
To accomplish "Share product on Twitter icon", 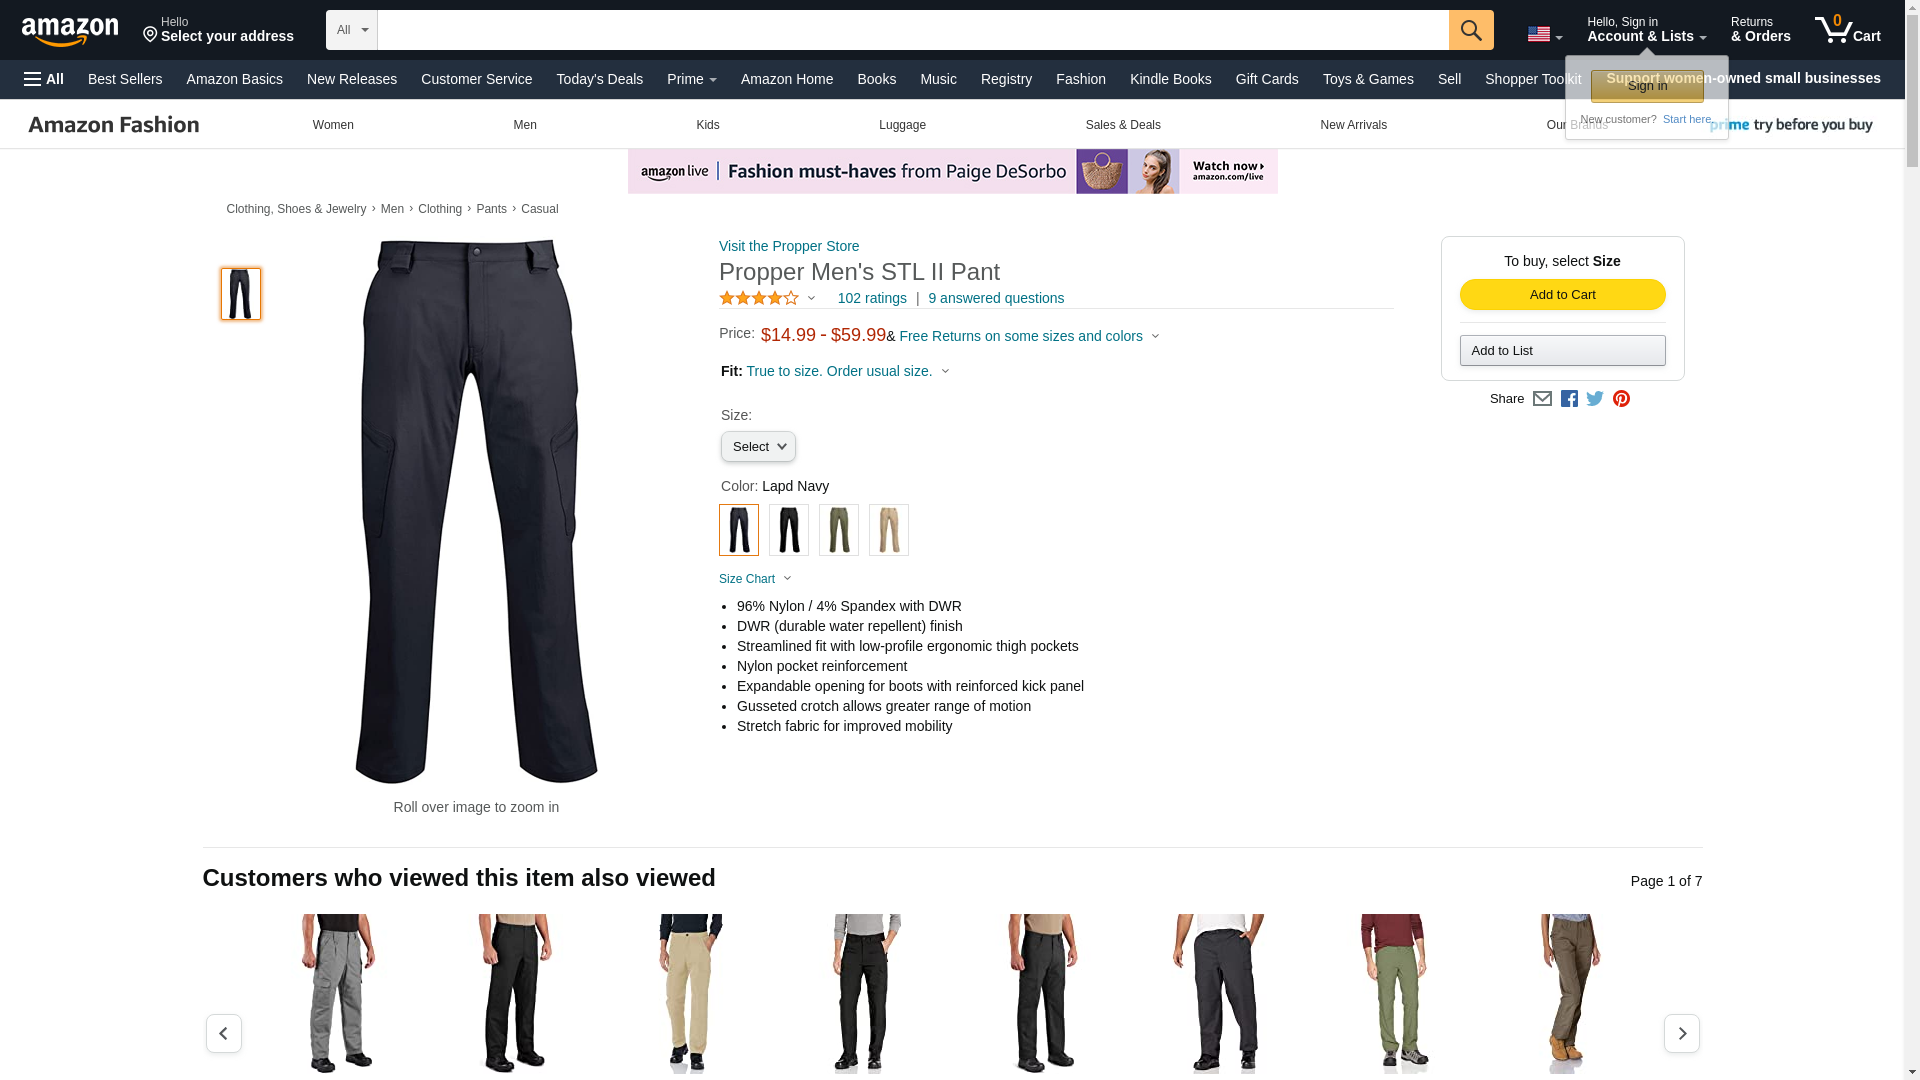I will click(x=1595, y=399).
